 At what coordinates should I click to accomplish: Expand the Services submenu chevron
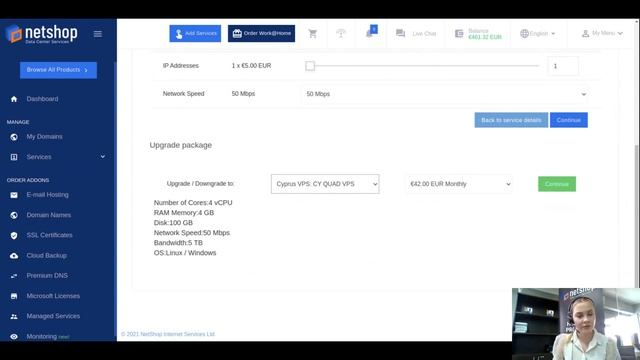pos(103,157)
